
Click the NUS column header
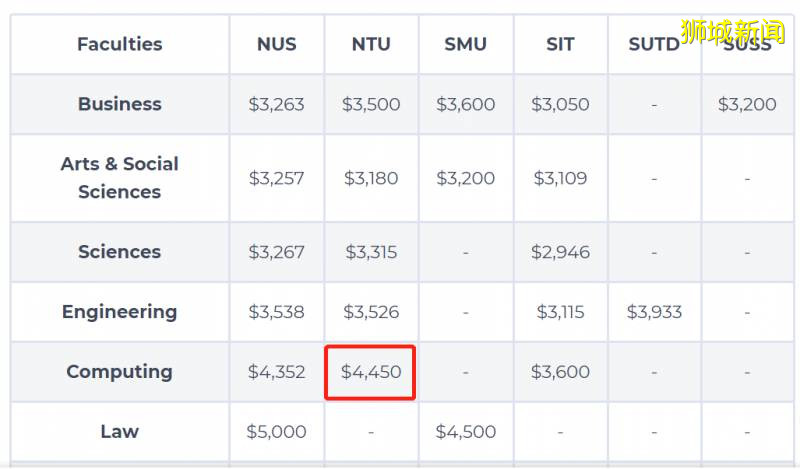click(x=276, y=44)
